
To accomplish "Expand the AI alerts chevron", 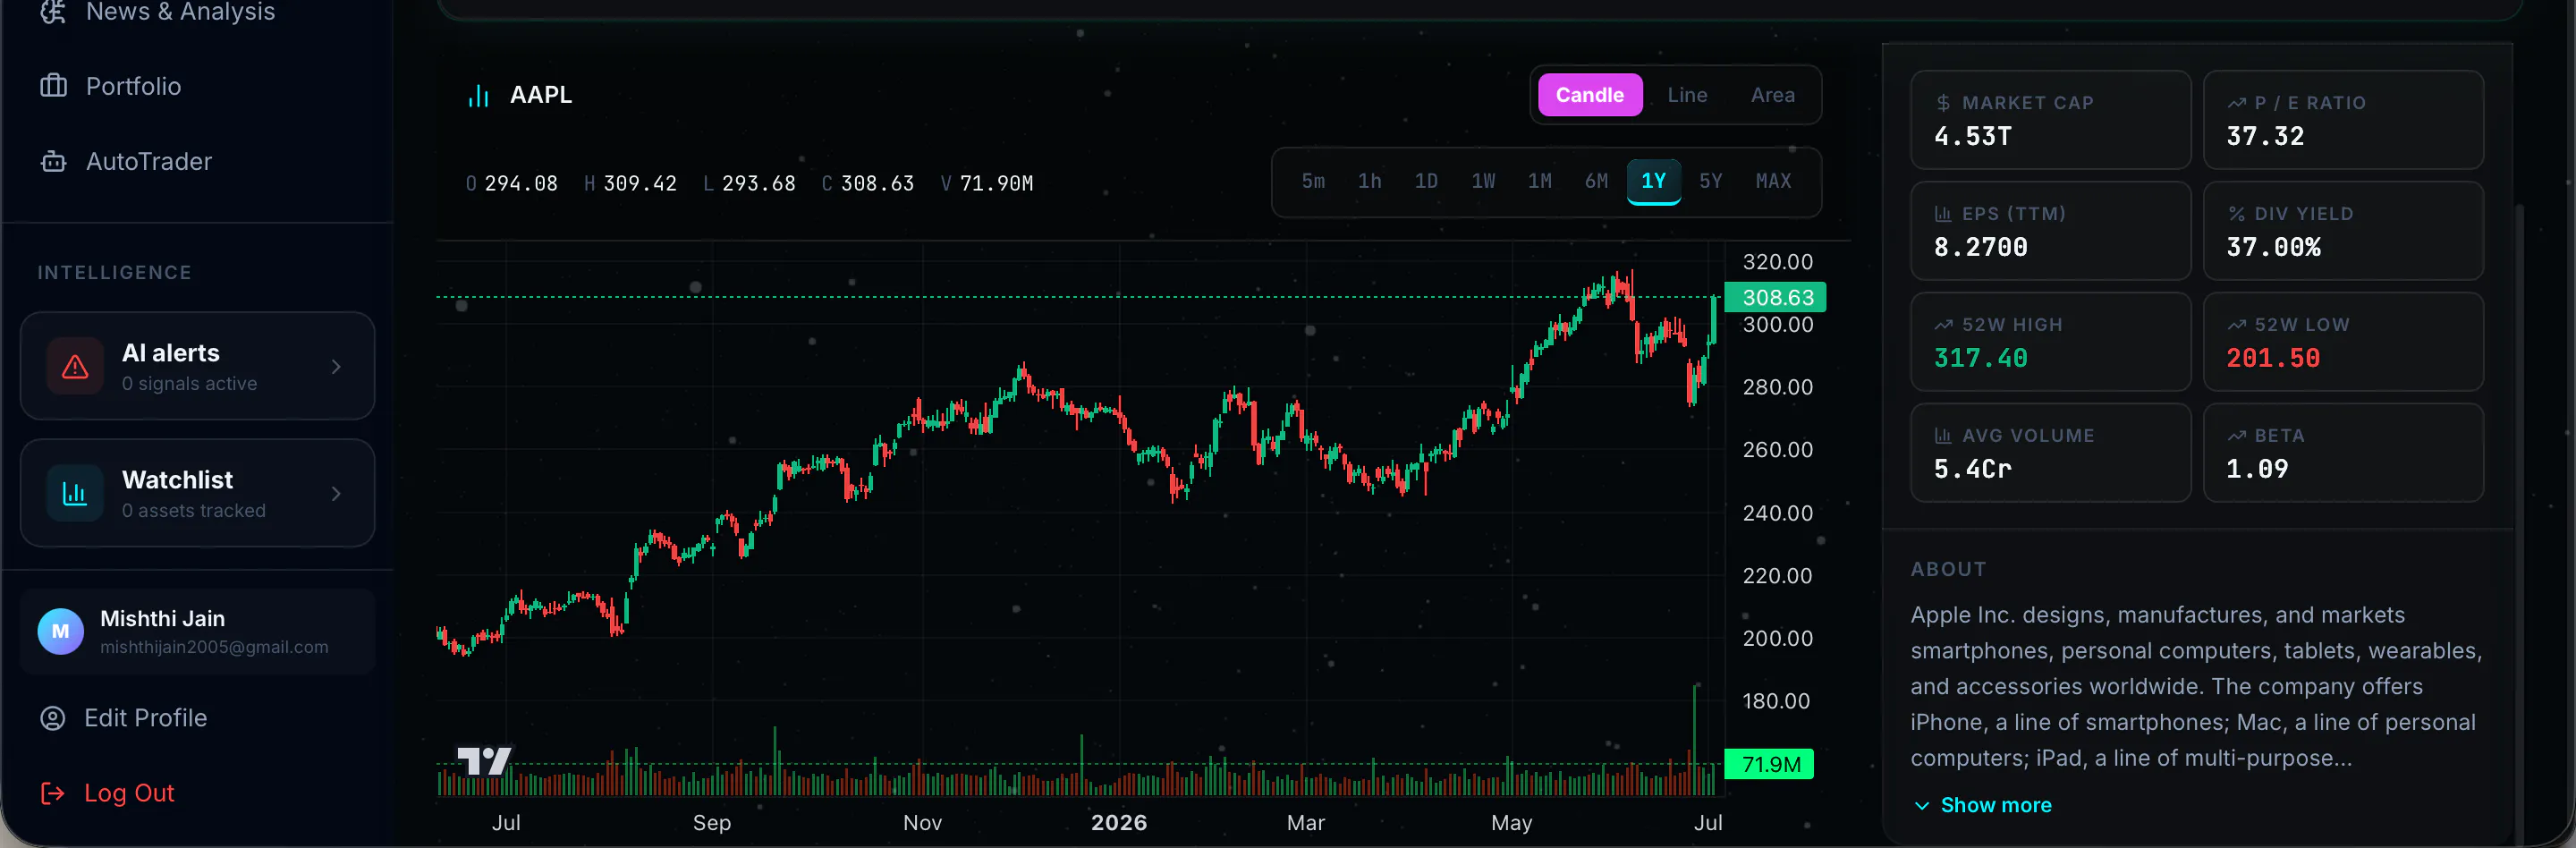I will (x=336, y=367).
